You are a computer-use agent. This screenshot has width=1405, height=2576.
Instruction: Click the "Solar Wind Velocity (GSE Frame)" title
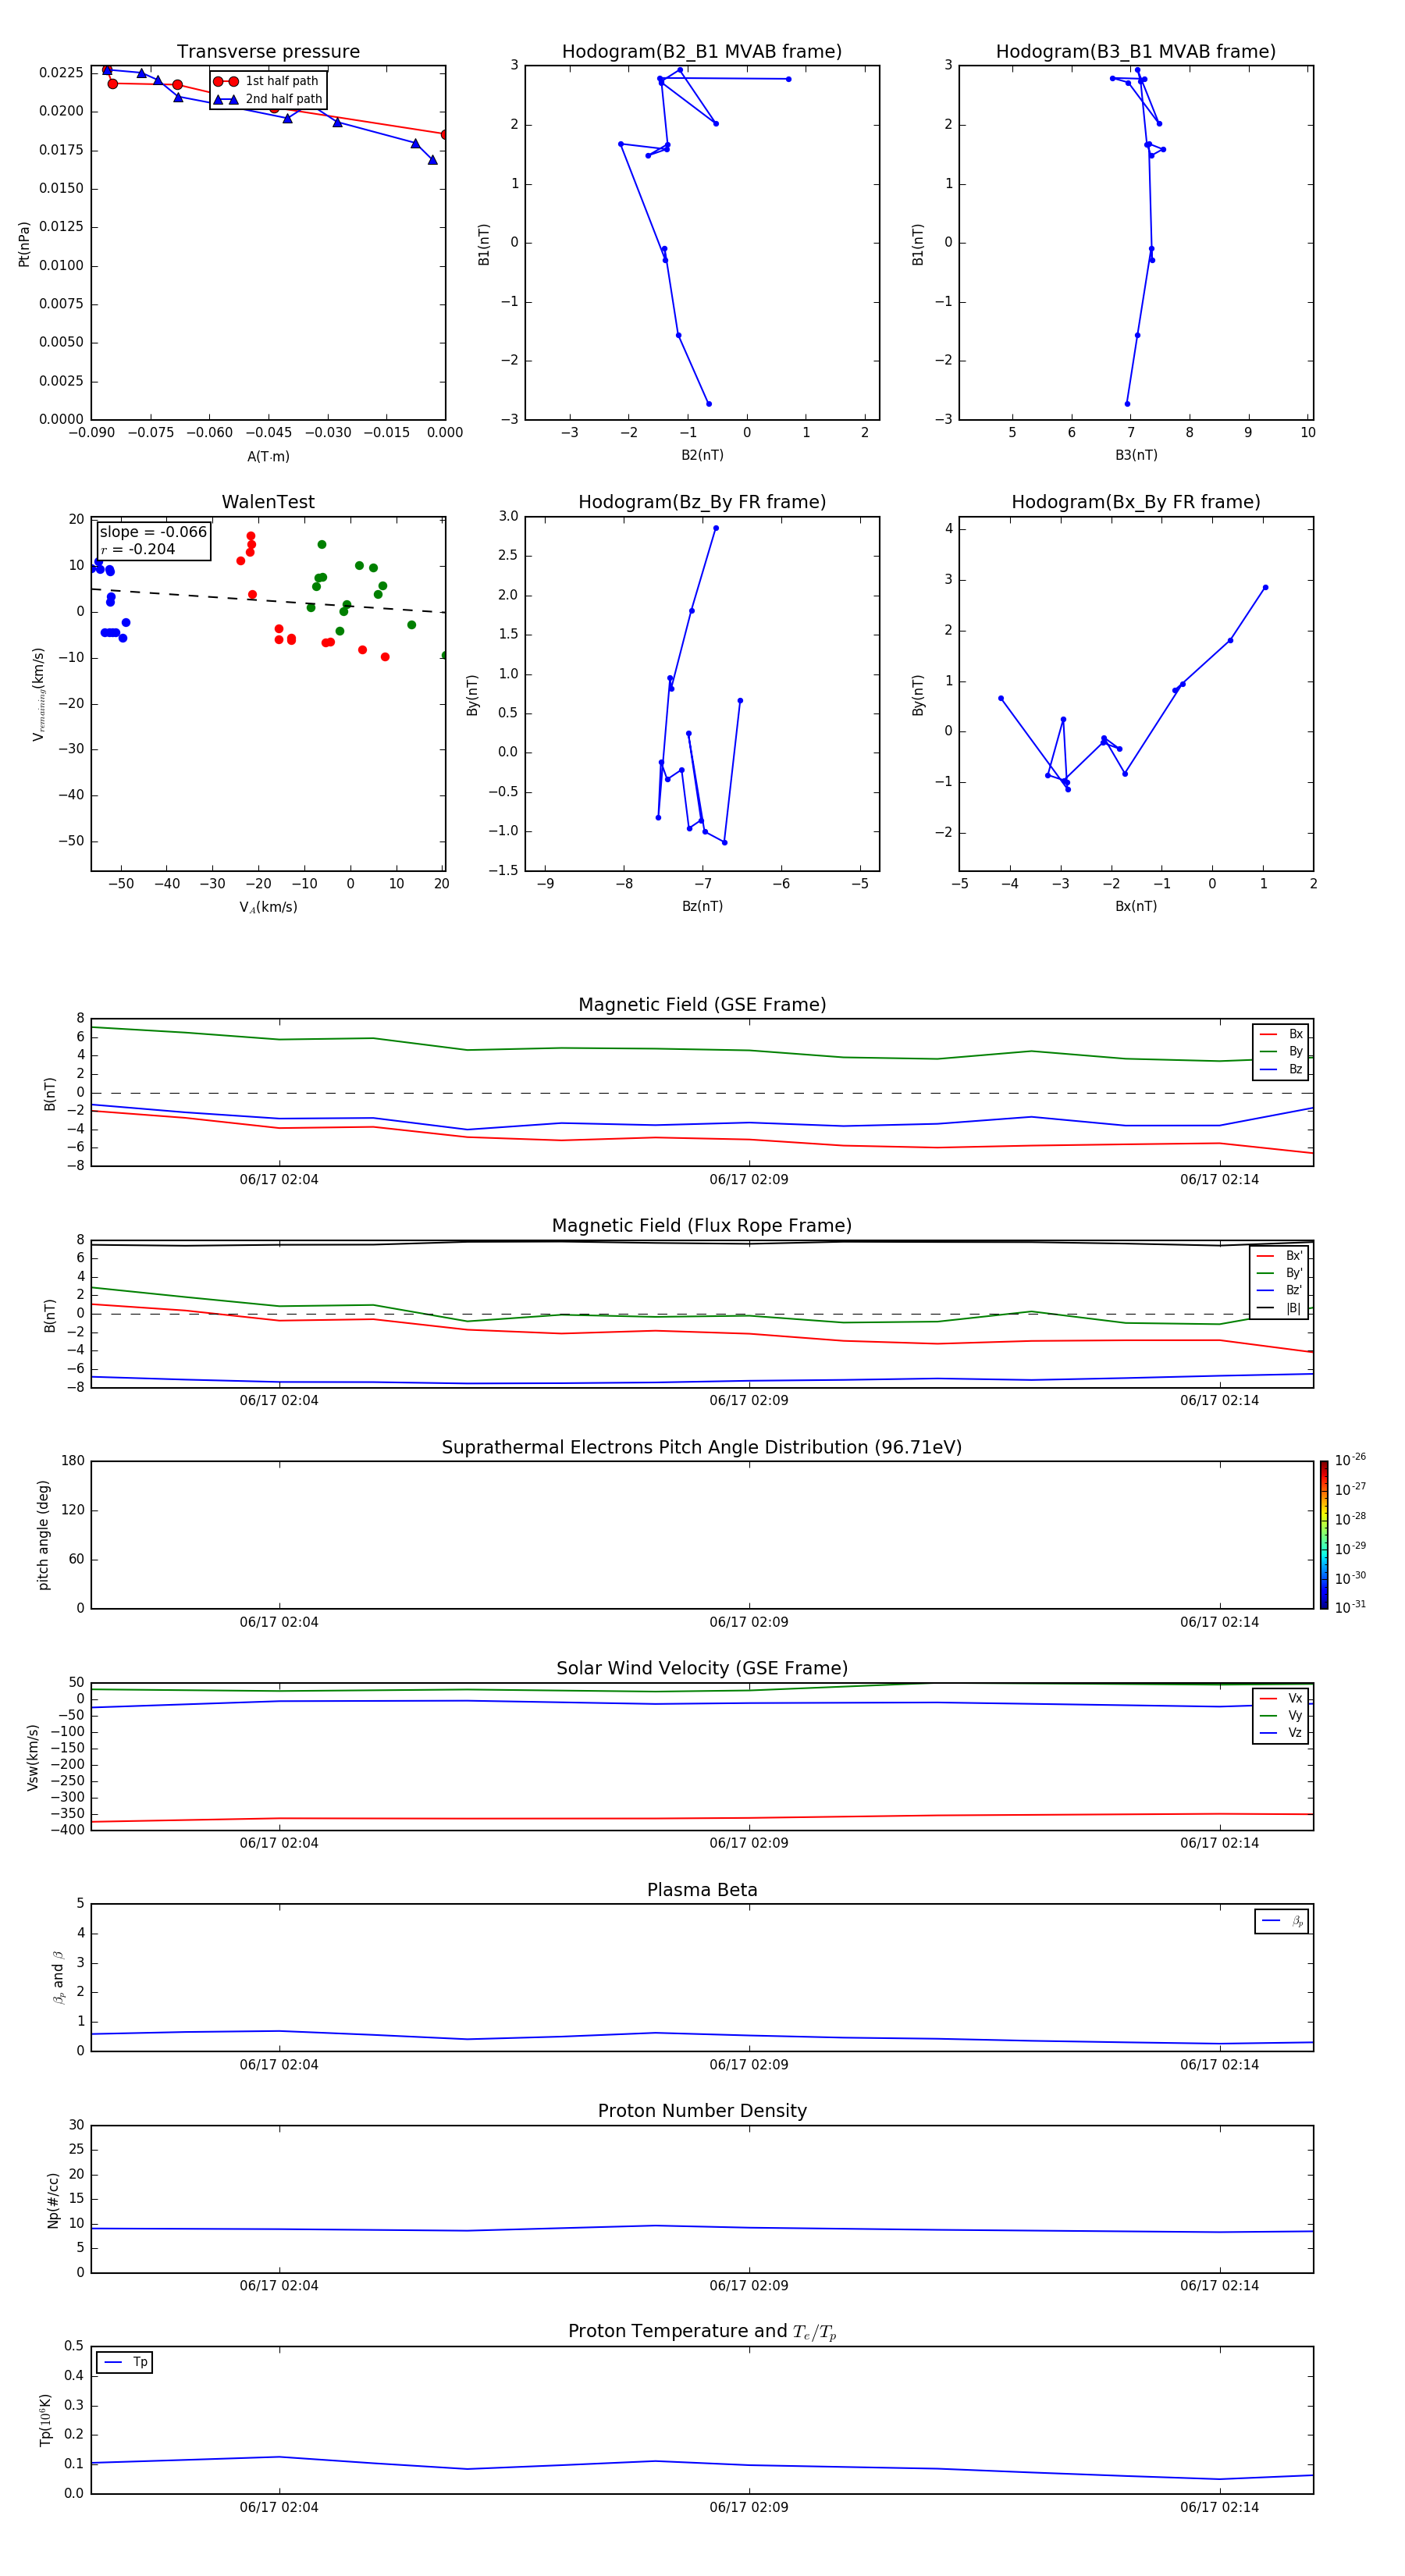click(x=702, y=1669)
